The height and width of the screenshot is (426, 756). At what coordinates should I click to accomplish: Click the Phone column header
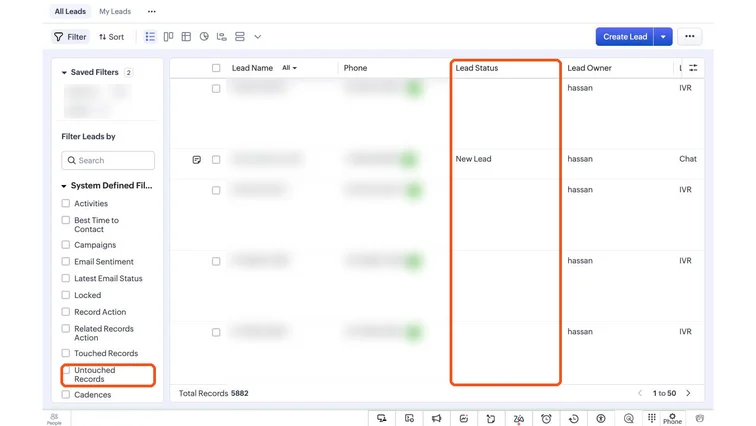click(x=355, y=68)
